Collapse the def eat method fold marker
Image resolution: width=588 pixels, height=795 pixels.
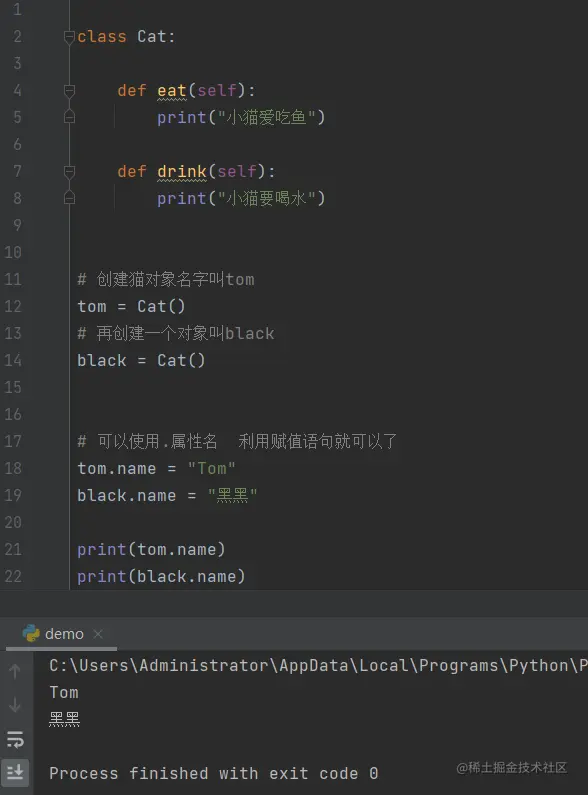coord(69,91)
